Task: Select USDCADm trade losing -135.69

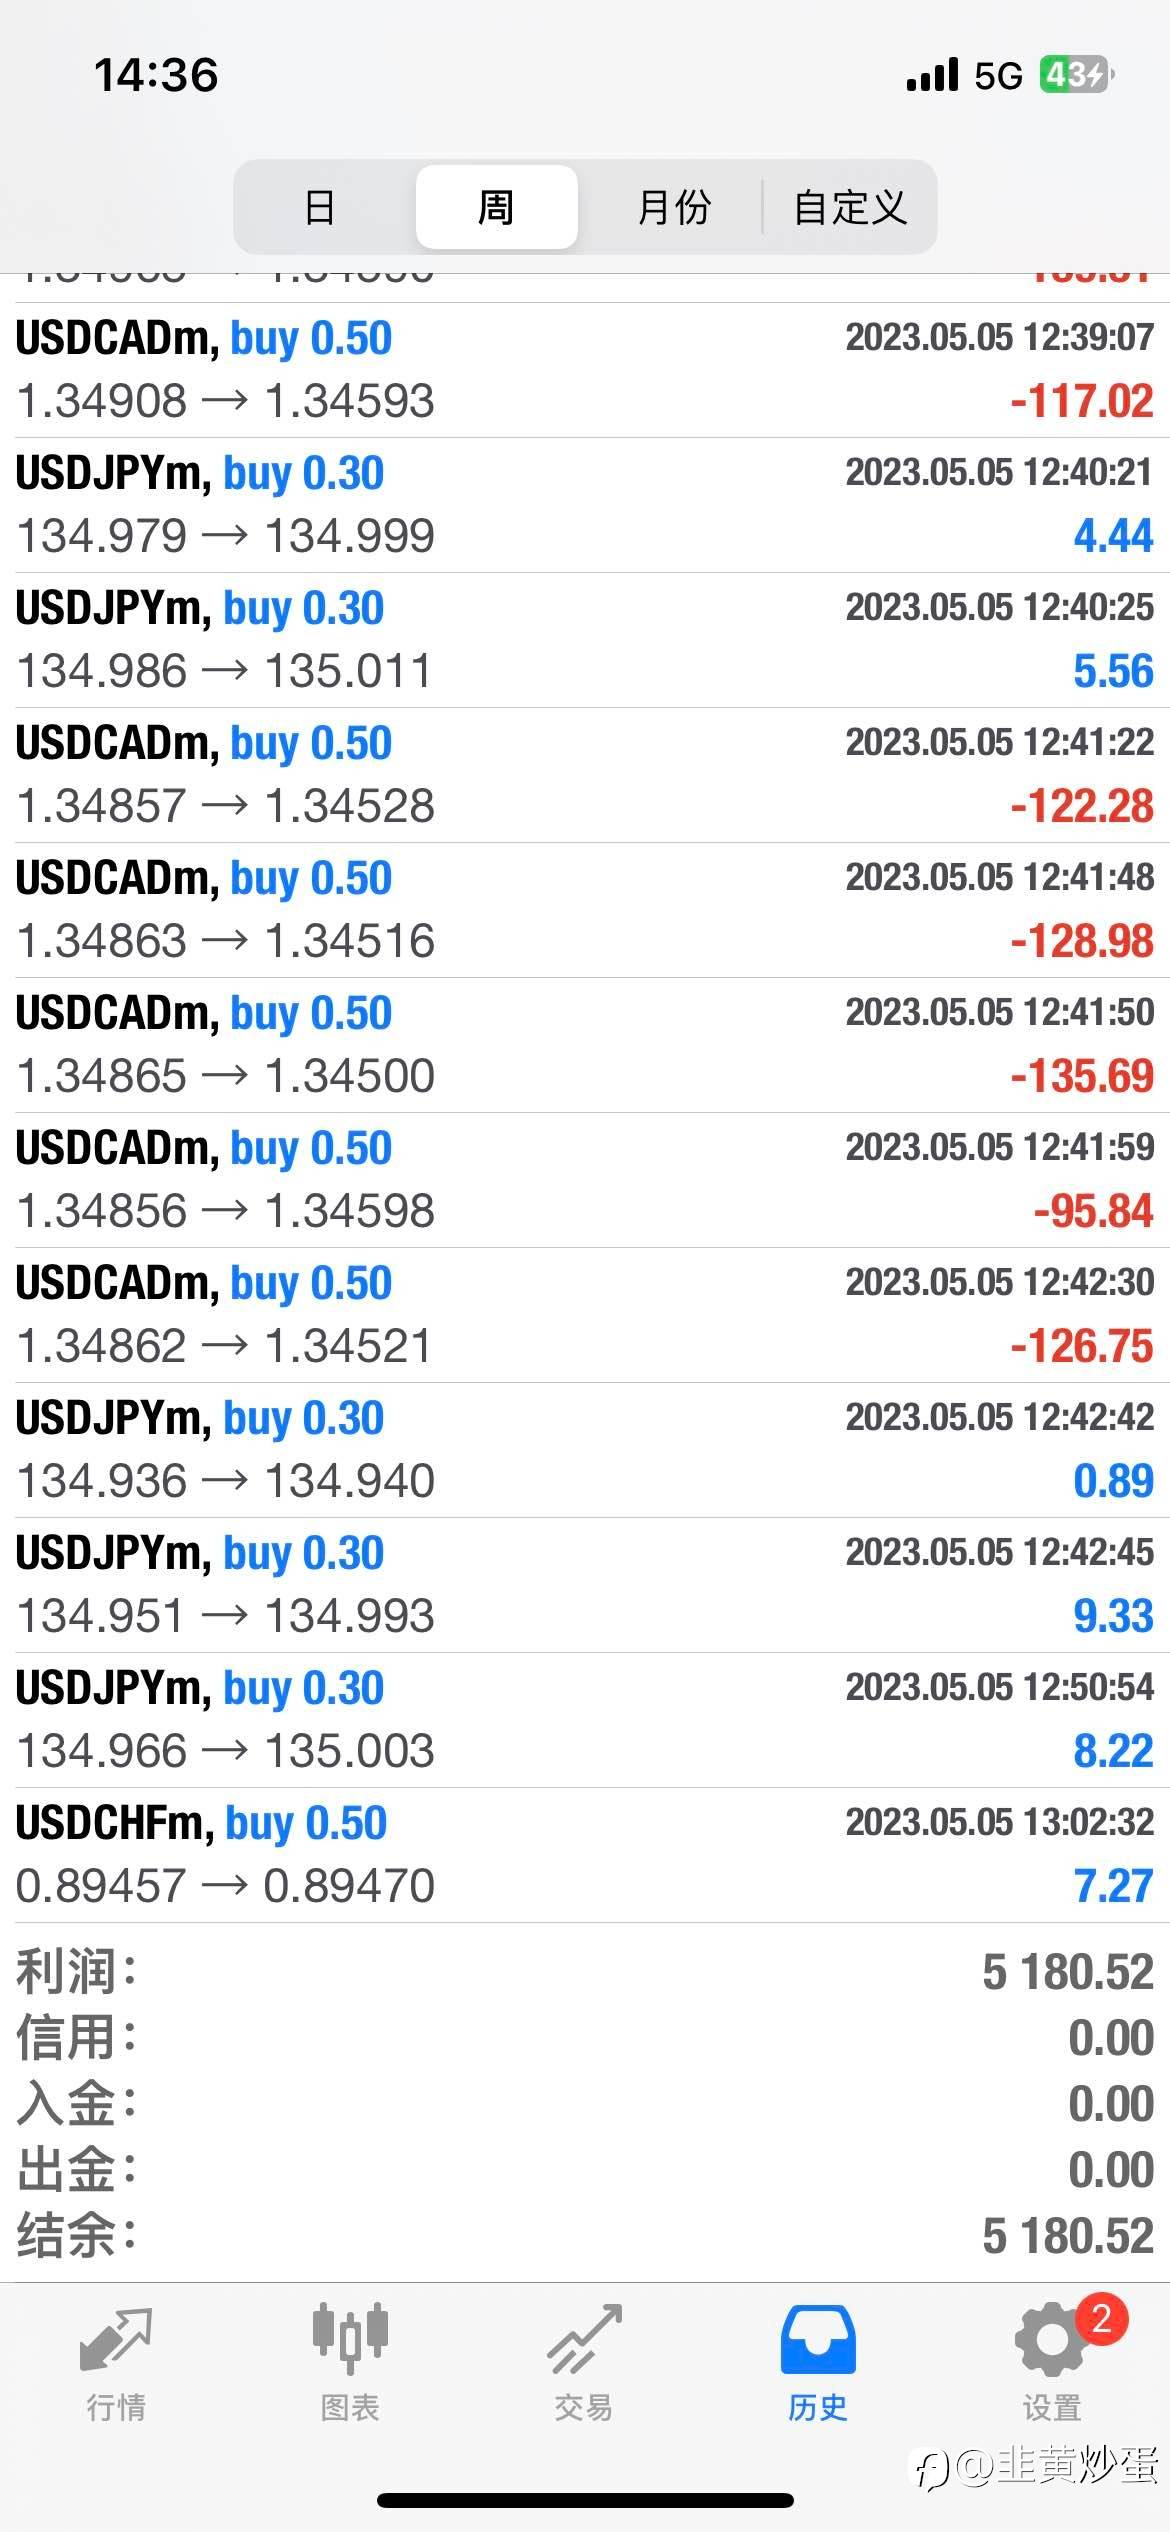Action: [585, 1045]
